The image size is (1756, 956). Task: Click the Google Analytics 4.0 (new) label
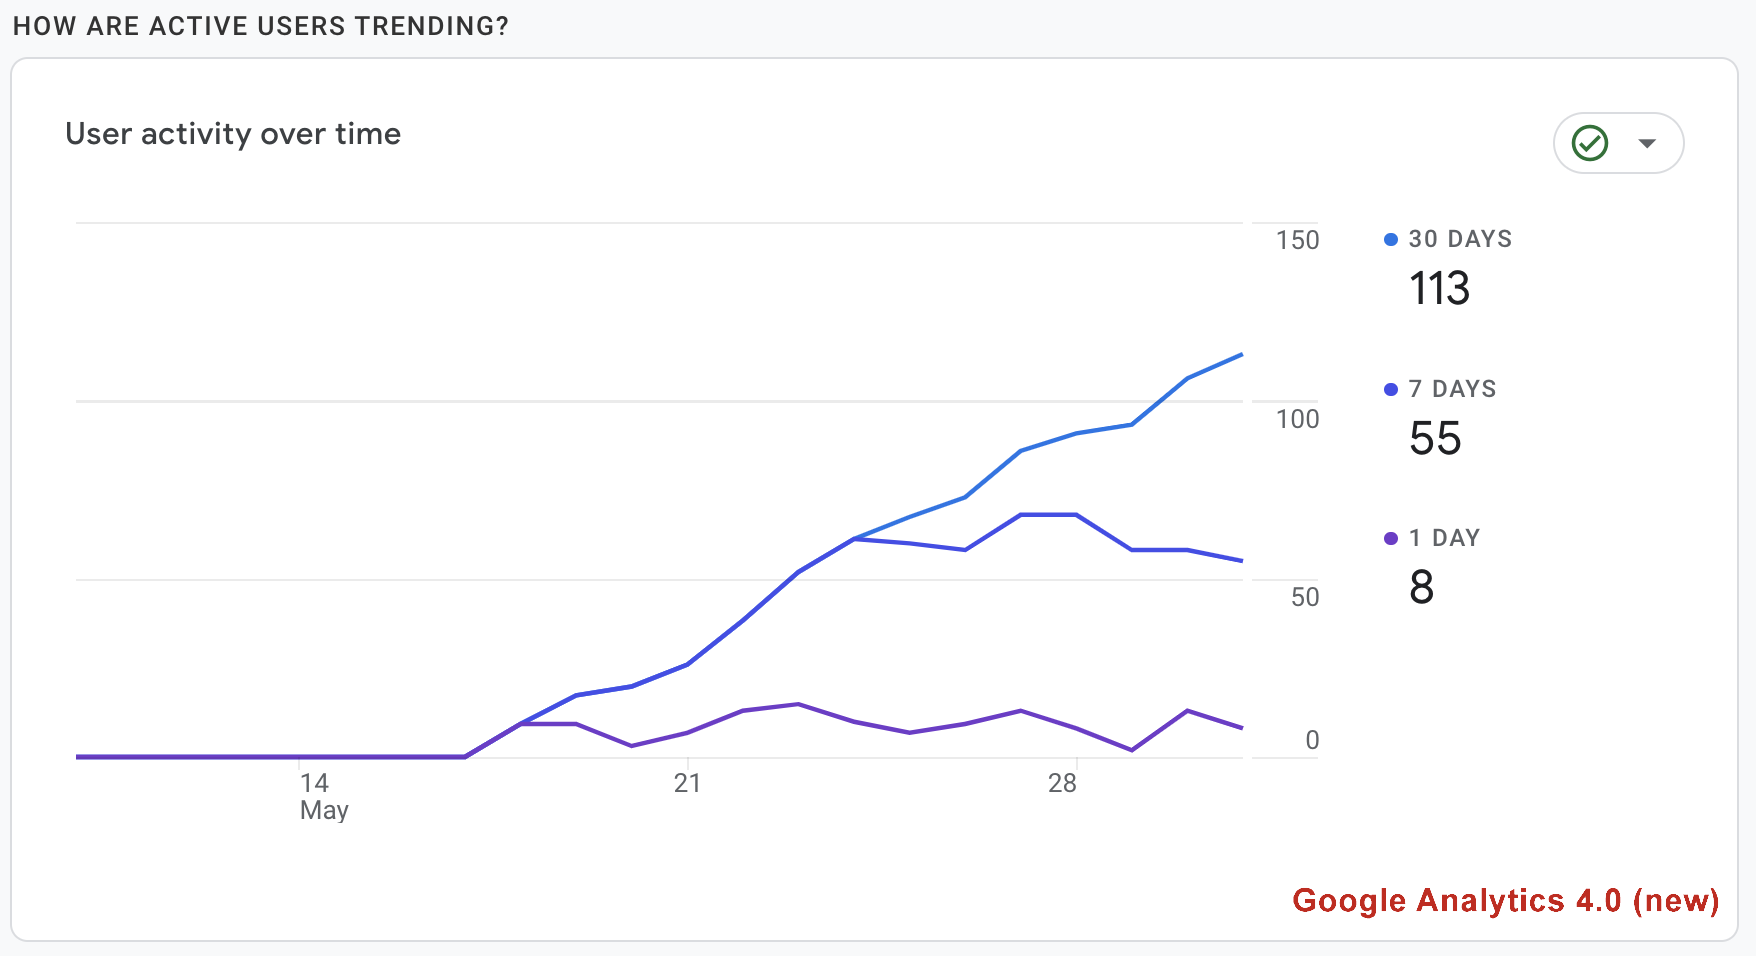point(1505,900)
